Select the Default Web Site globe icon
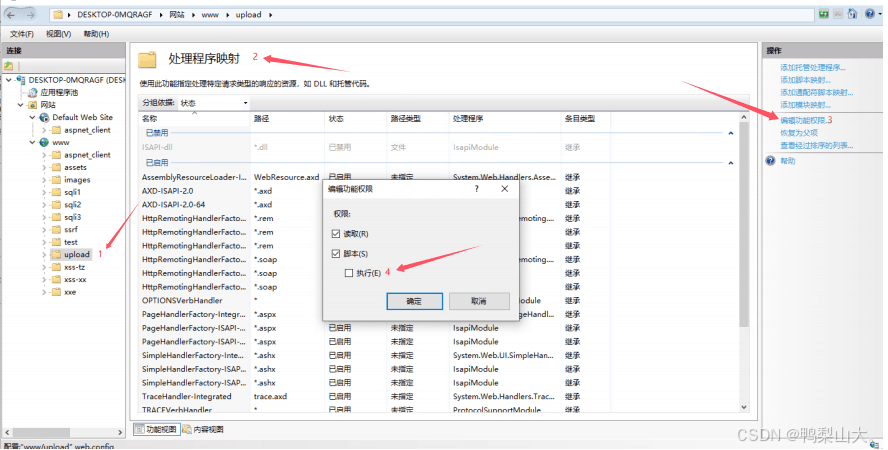Viewport: 888px width, 450px height. pyautogui.click(x=43, y=117)
